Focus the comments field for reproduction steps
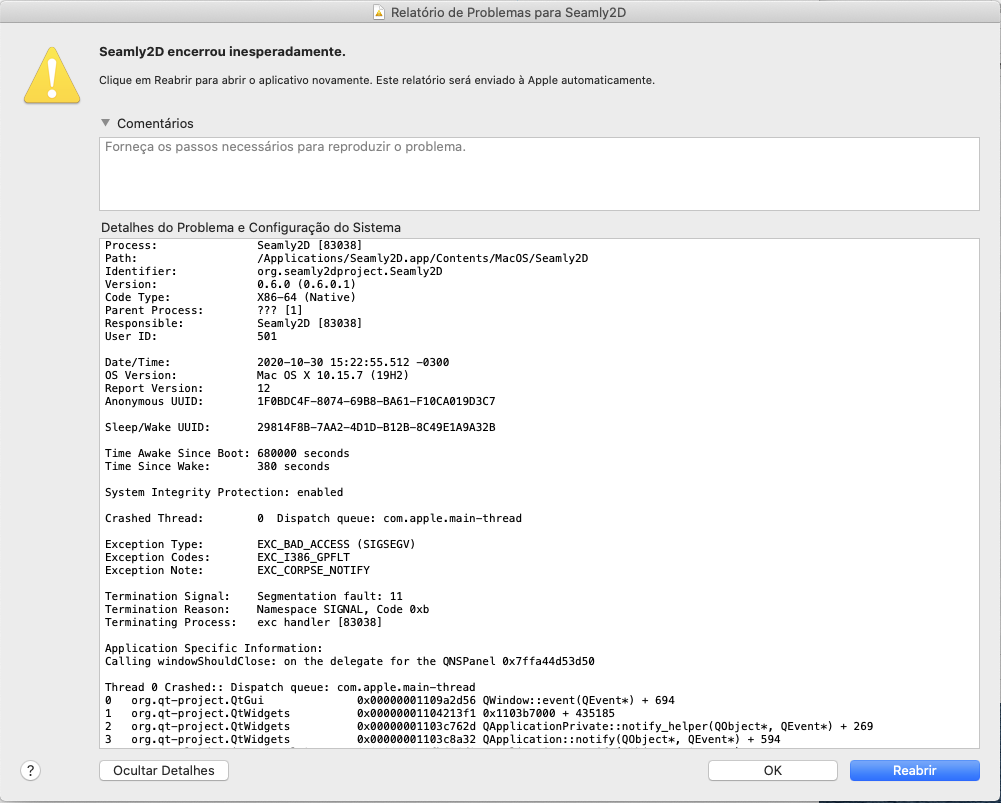Screen dimensions: 1001x803 [x=538, y=174]
